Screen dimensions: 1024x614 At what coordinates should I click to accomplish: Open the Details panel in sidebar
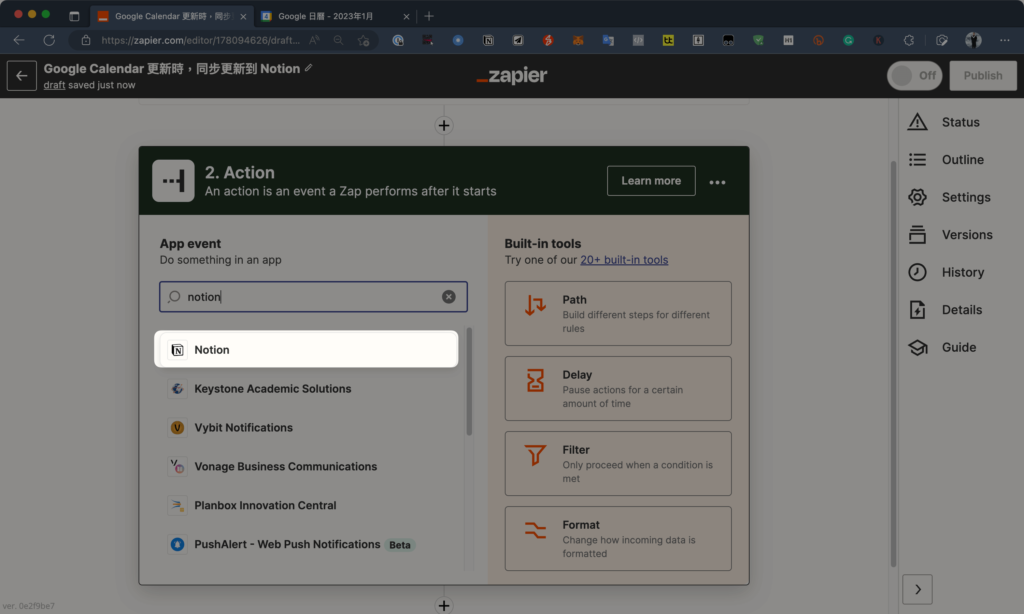(946, 310)
